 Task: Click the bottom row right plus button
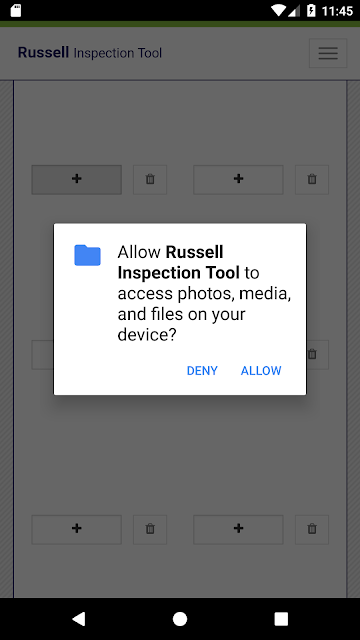238,529
